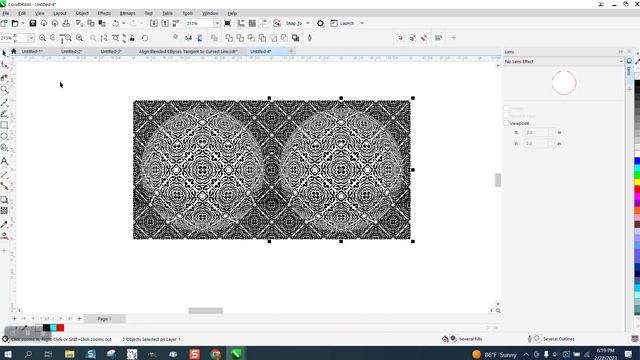Pick the black swatch in document palette
The image size is (640, 360).
[x=47, y=328]
